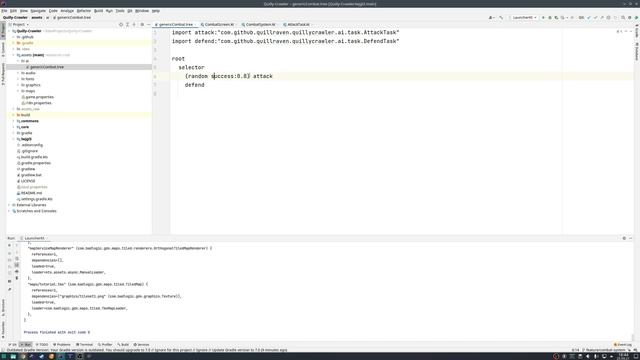This screenshot has width=640, height=360.
Task: Select game.properties file
Action: click(x=39, y=97)
